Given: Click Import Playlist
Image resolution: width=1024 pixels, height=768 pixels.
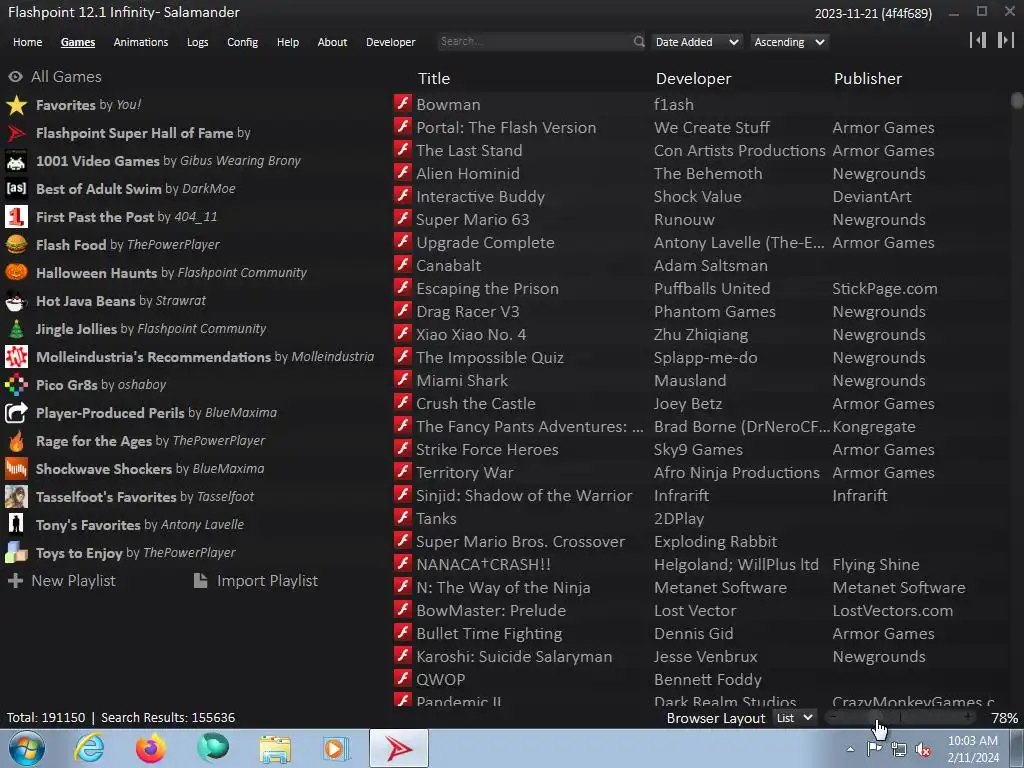Looking at the screenshot, I should click(x=256, y=581).
